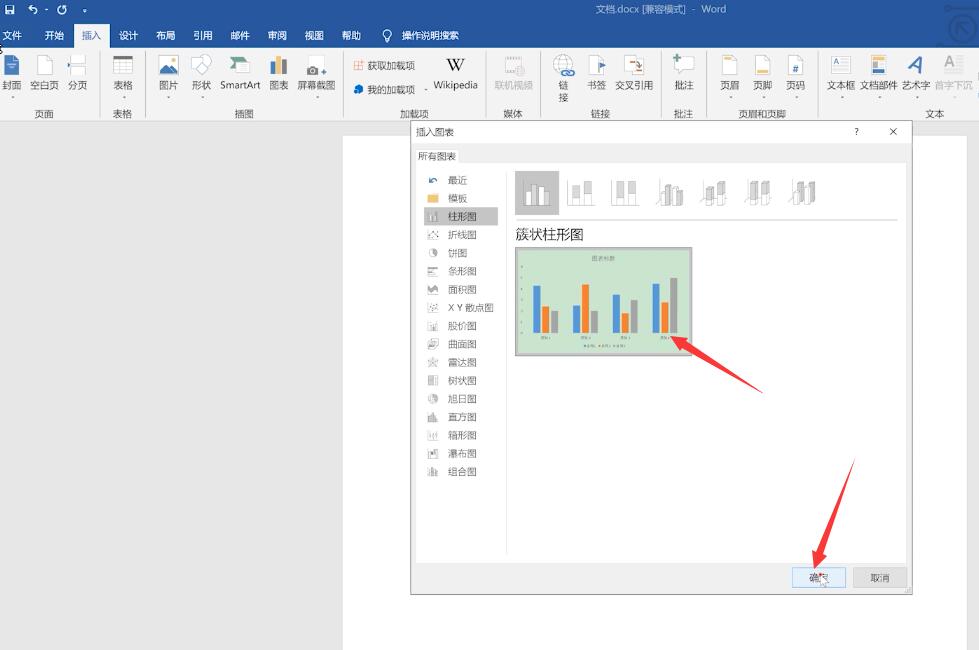The image size is (979, 650).
Task: Select 最近 in chart type list
Action: click(x=461, y=180)
